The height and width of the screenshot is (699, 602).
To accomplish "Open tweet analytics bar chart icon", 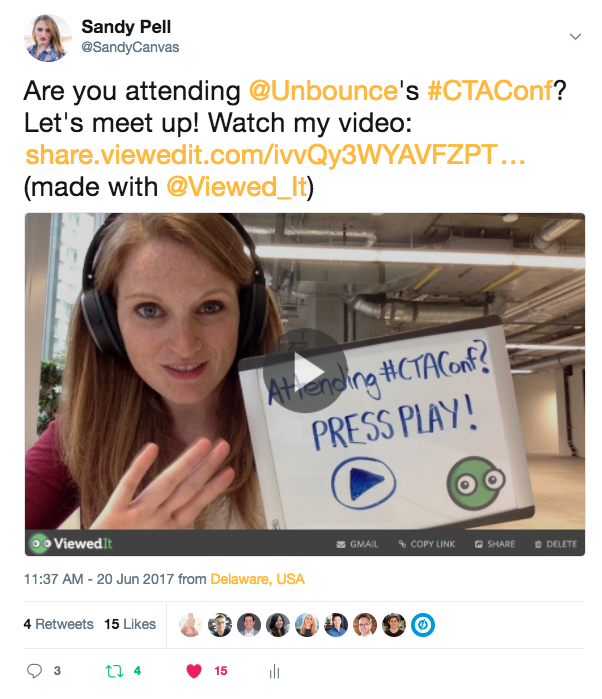I will [x=274, y=671].
